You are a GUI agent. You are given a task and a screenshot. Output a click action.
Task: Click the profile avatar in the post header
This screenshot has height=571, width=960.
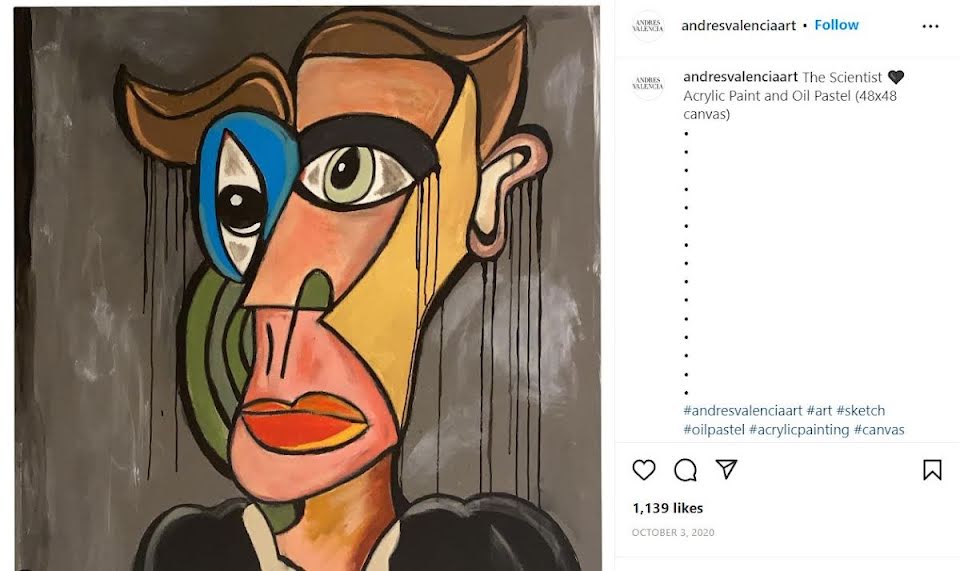pos(648,26)
